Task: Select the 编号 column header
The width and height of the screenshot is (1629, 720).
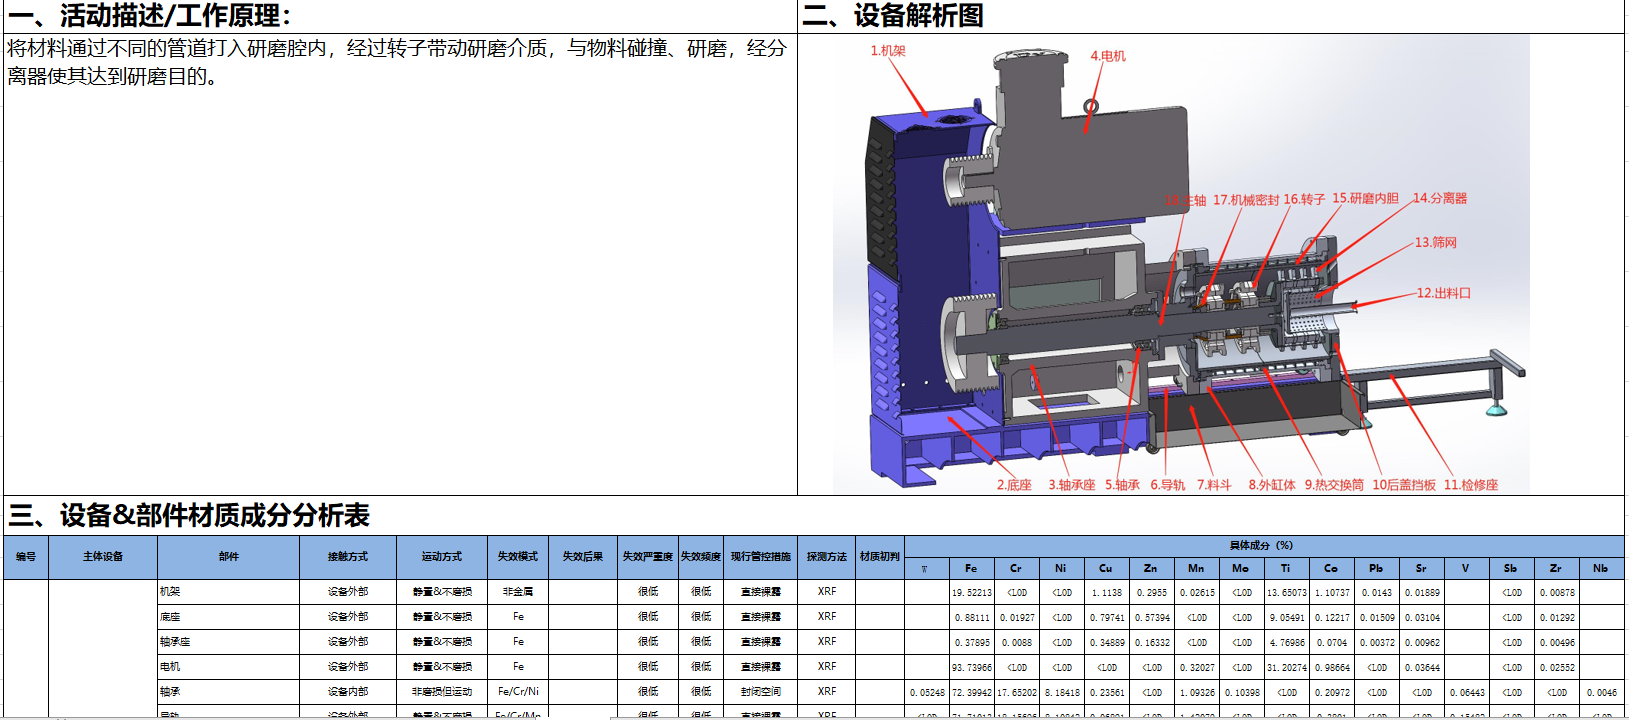Action: [26, 557]
